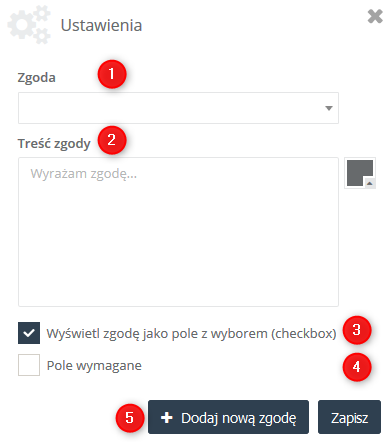The image size is (392, 445).
Task: Uncheck the display consent as checkbox option
Action: [29, 333]
